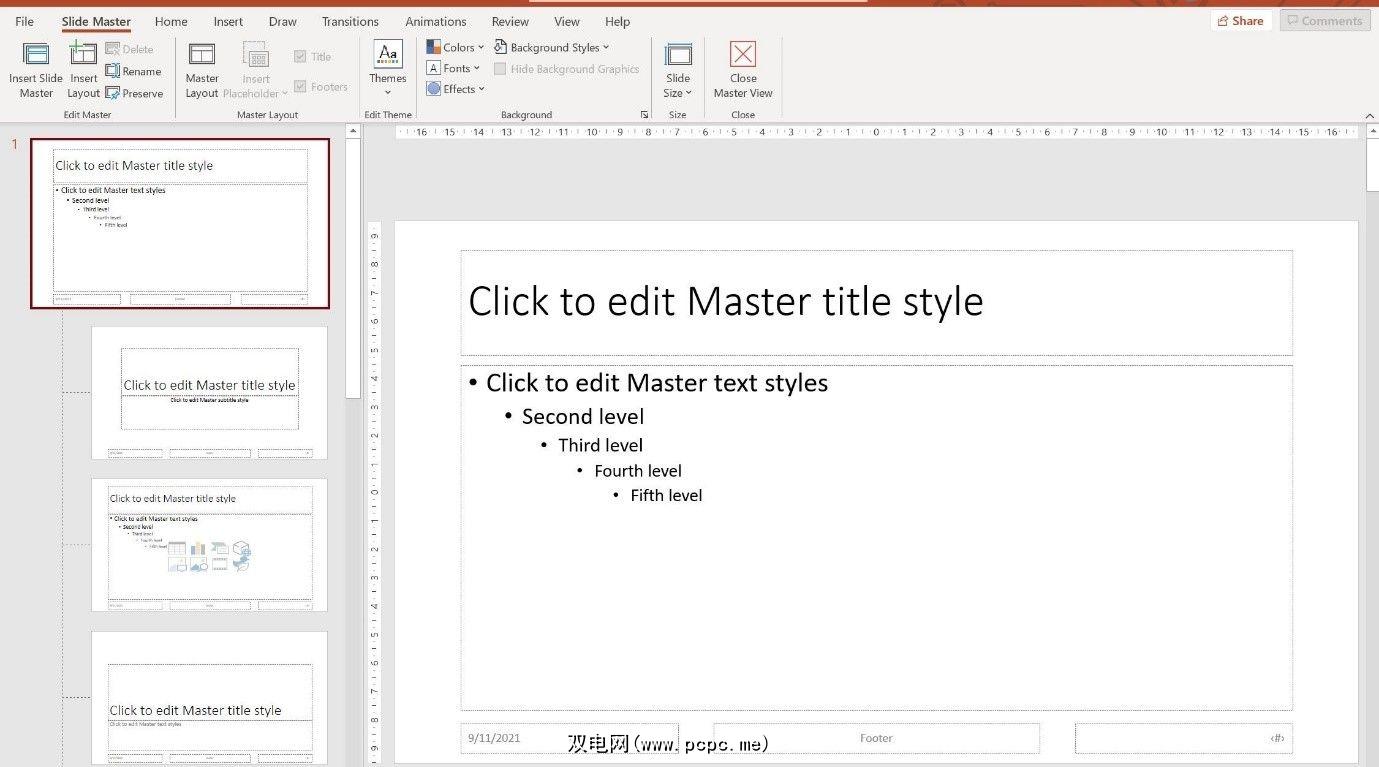Toggle the Footers checkbox
Viewport: 1379px width, 767px height.
[x=300, y=87]
